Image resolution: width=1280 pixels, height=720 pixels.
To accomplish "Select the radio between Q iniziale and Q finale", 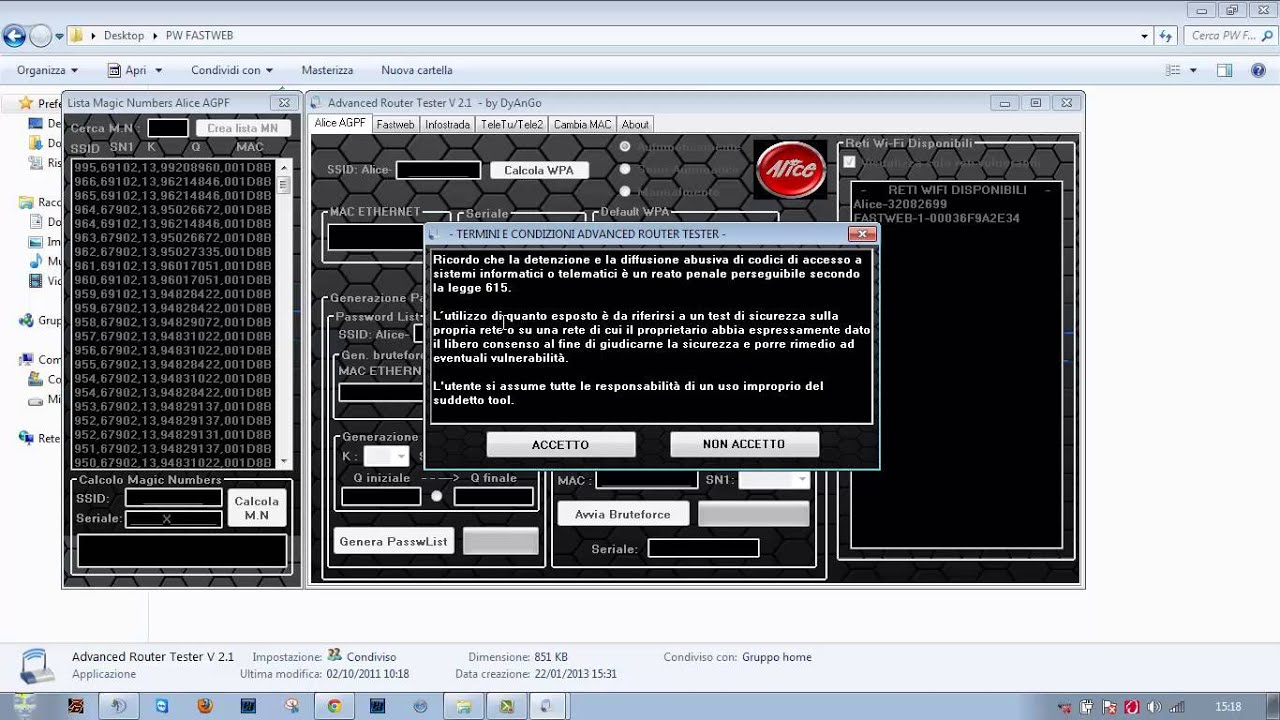I will point(436,496).
